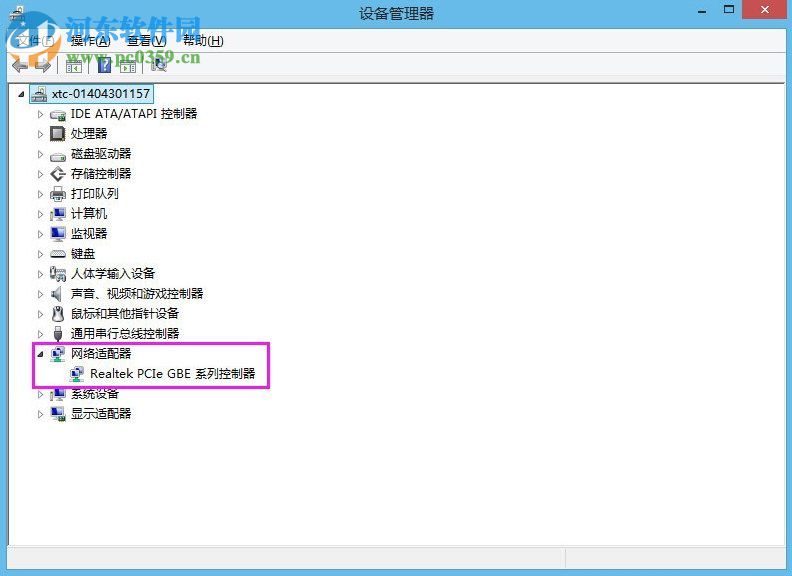Click the IDE ATA/ATAPI controller icon
Image resolution: width=792 pixels, height=576 pixels.
[x=58, y=115]
